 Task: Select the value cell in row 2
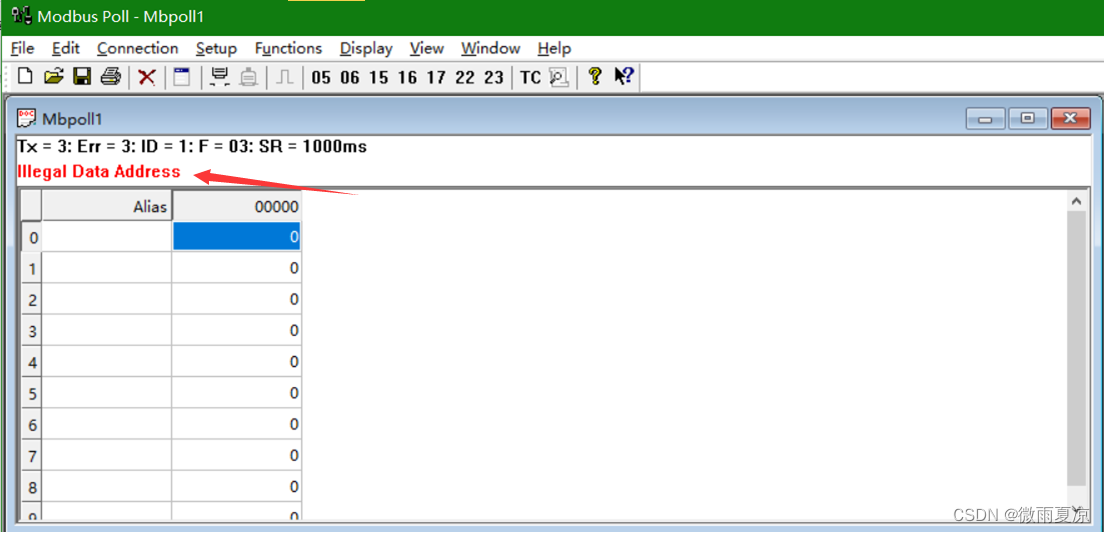click(x=237, y=299)
